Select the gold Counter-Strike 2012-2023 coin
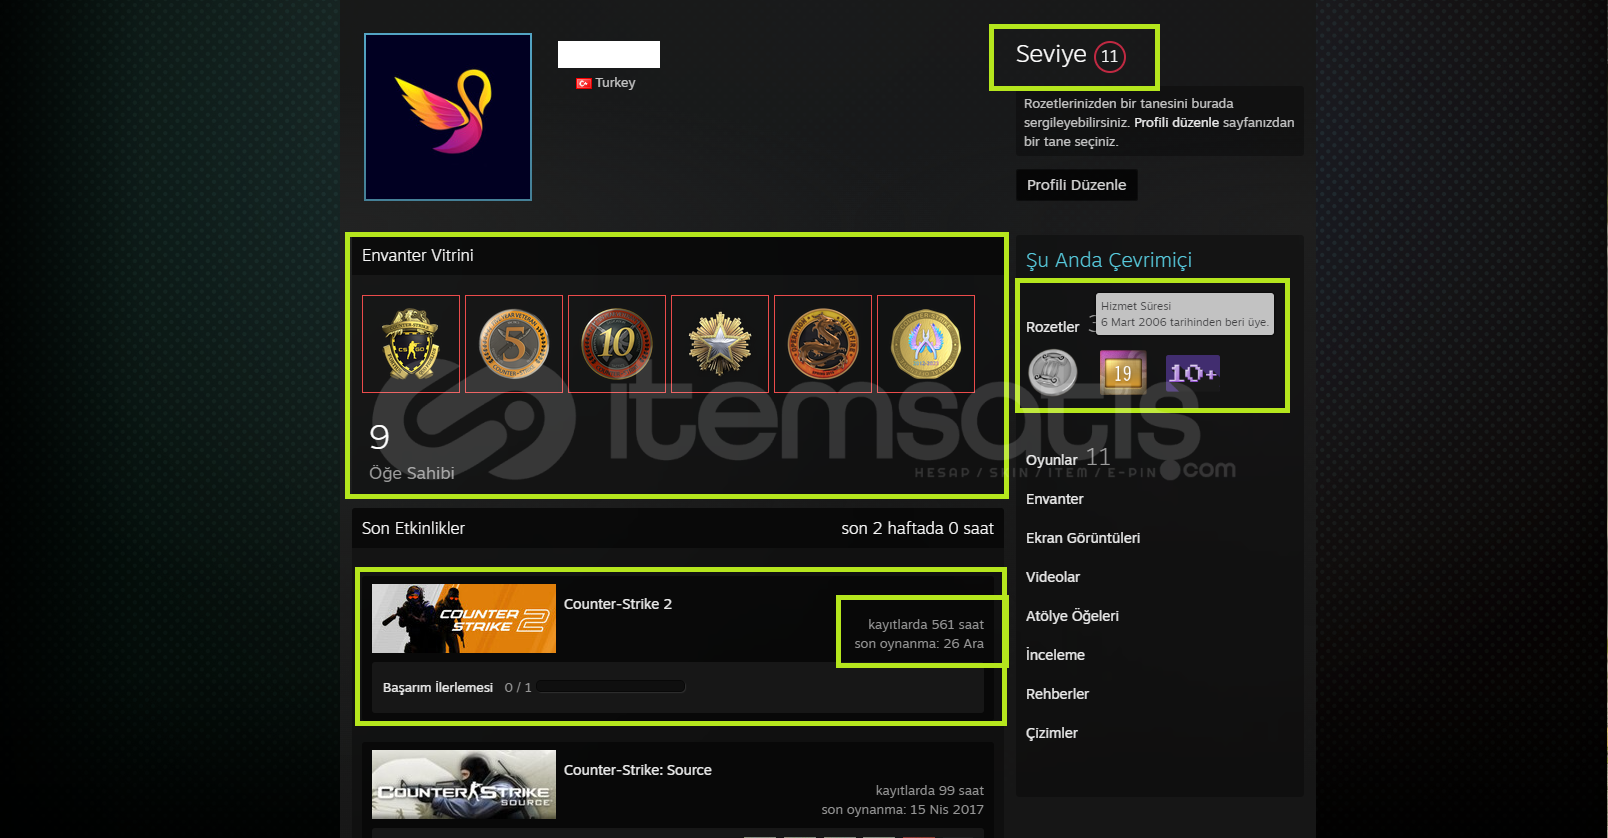Image resolution: width=1608 pixels, height=838 pixels. click(926, 344)
